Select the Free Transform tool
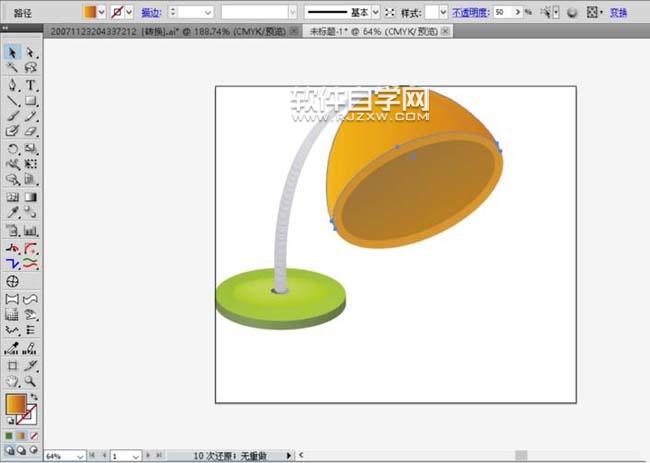Image resolution: width=650 pixels, height=463 pixels. tap(30, 164)
